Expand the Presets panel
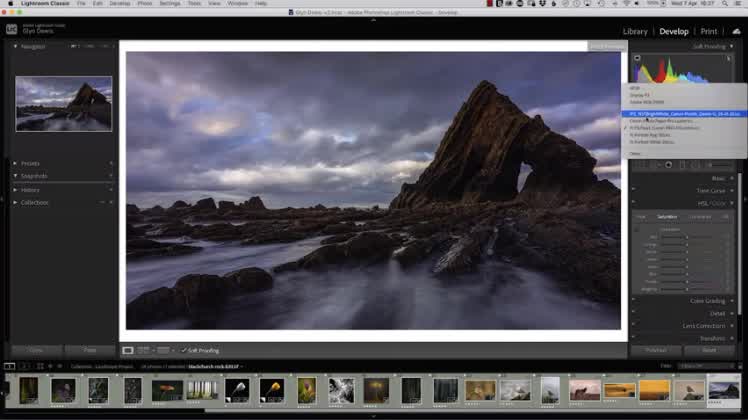748x420 pixels. [15, 163]
